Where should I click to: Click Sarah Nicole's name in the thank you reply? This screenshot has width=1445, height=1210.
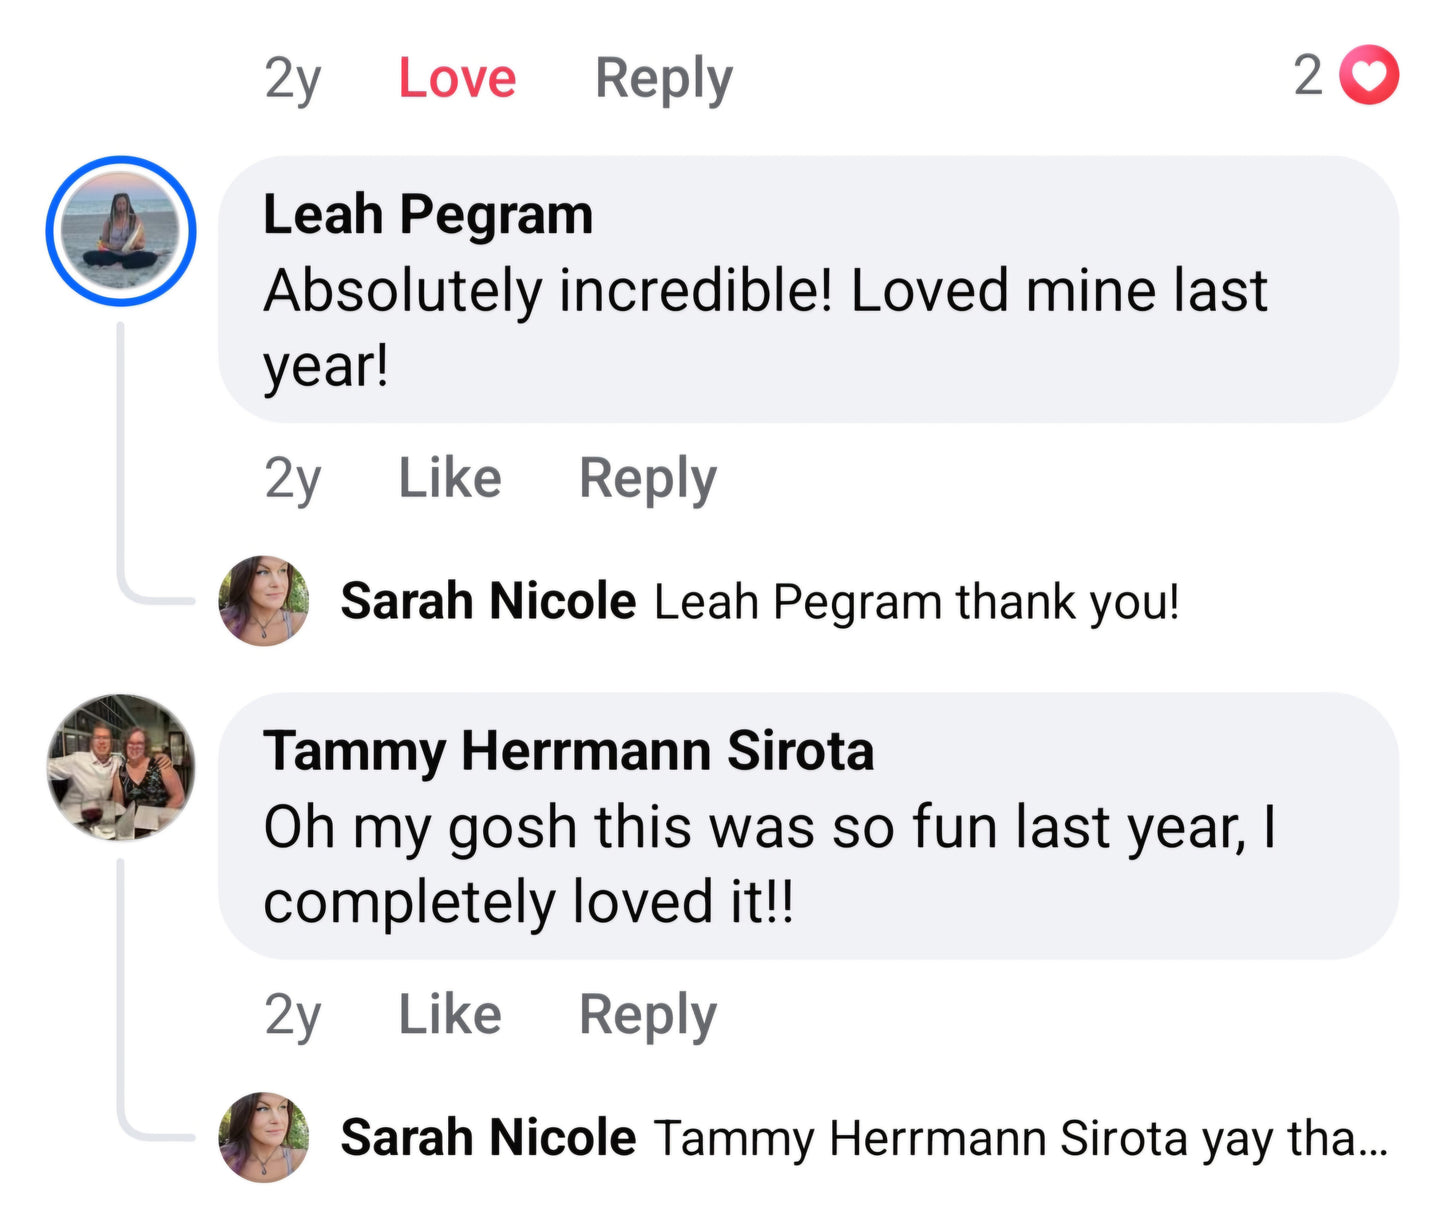click(x=488, y=601)
